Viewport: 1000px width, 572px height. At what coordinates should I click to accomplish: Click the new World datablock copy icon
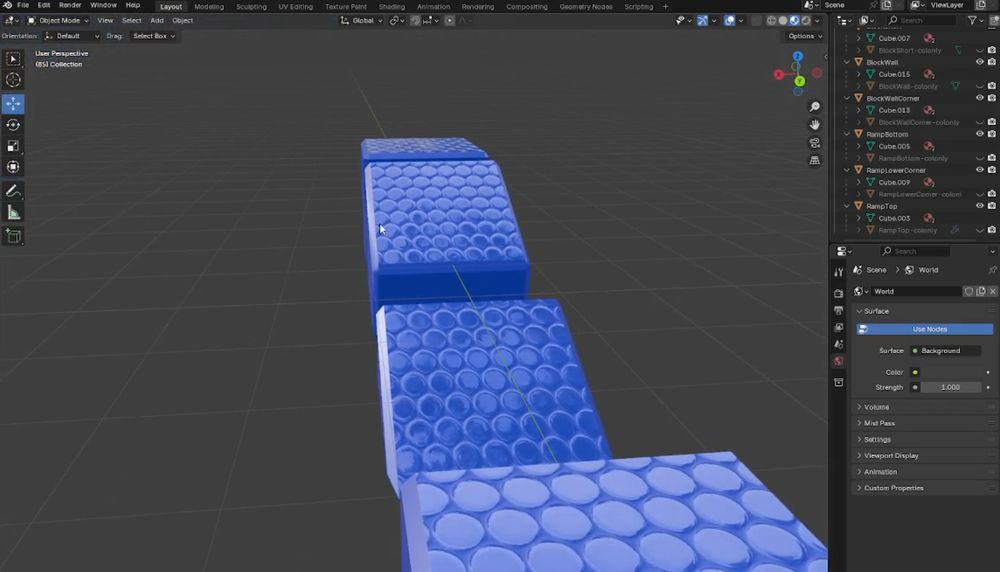(x=981, y=291)
